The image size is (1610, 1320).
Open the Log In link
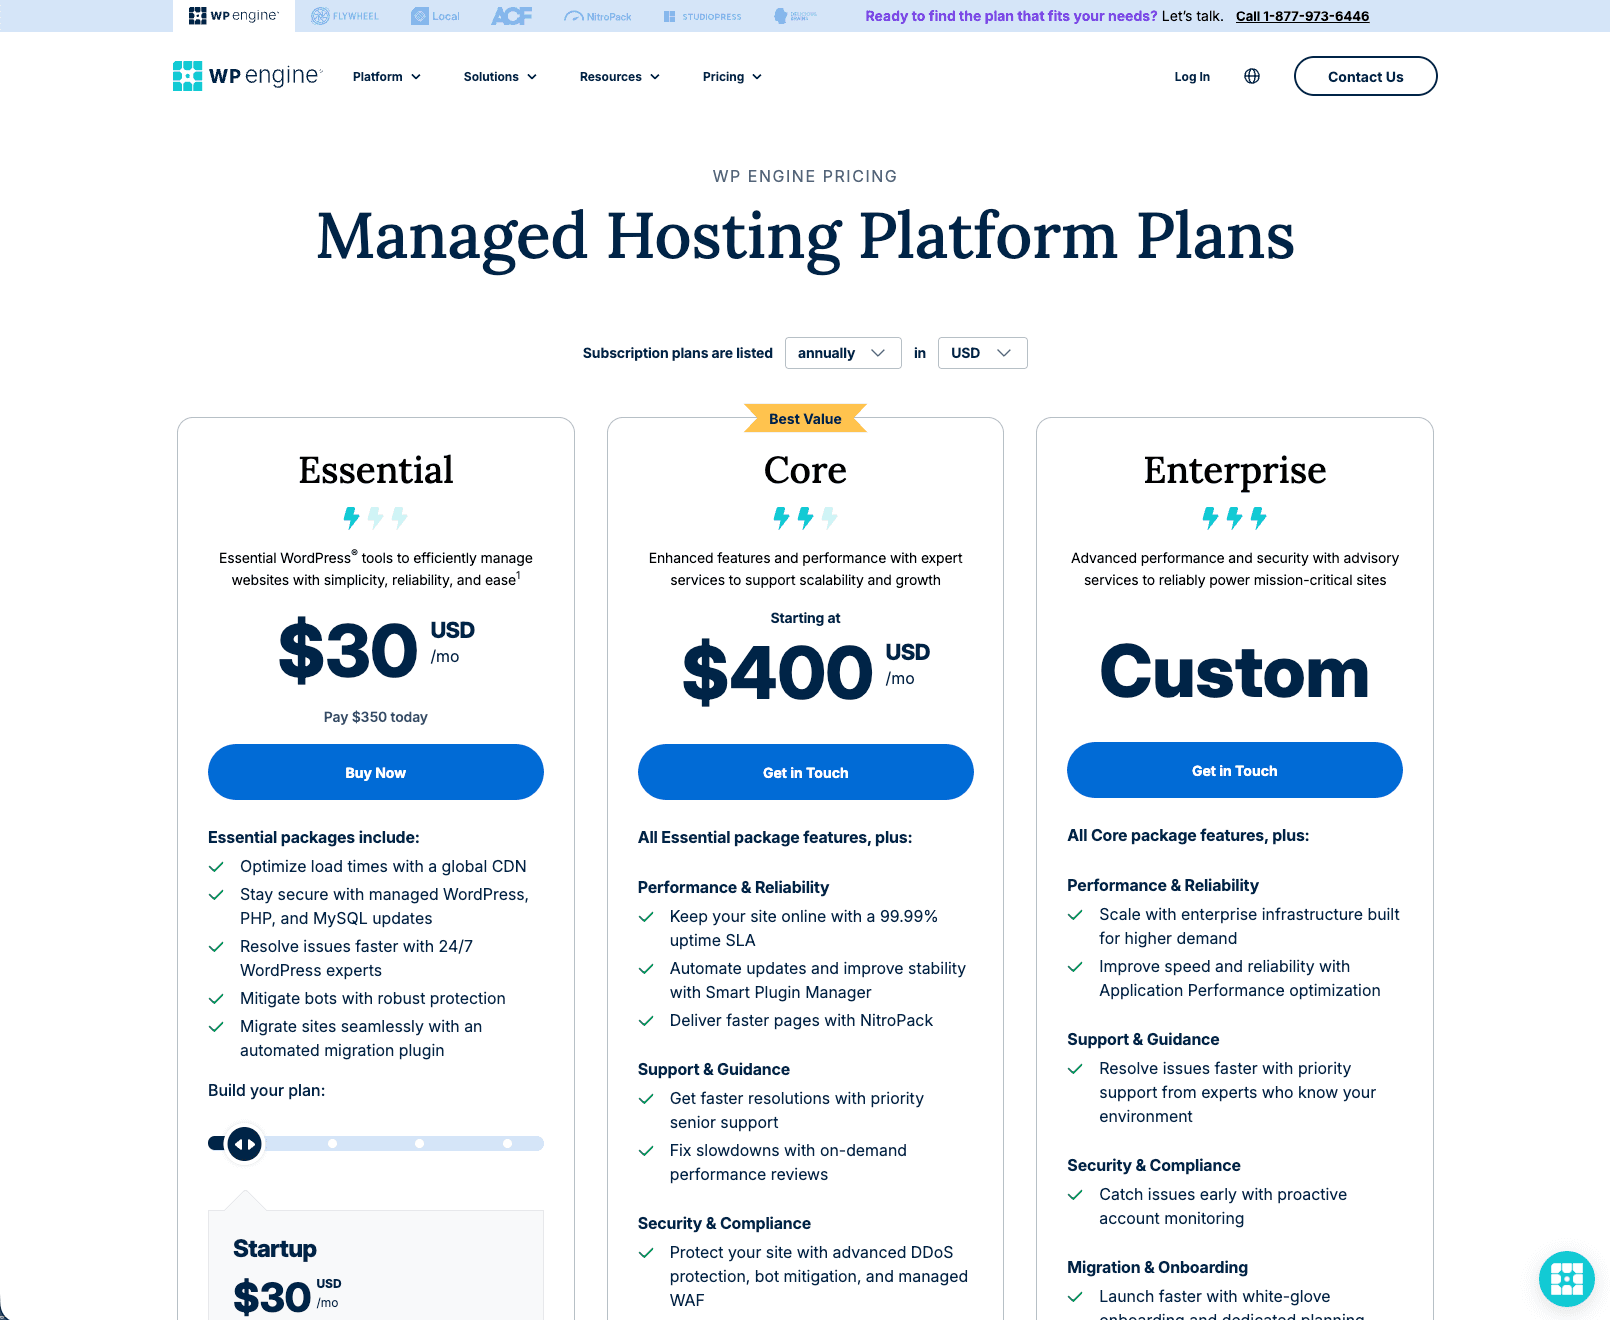coord(1192,77)
